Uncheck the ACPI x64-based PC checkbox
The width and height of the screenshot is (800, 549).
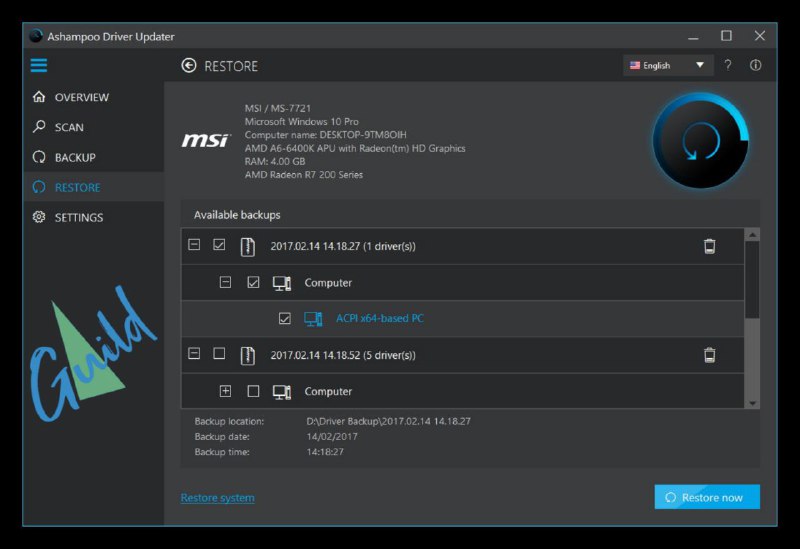(285, 318)
